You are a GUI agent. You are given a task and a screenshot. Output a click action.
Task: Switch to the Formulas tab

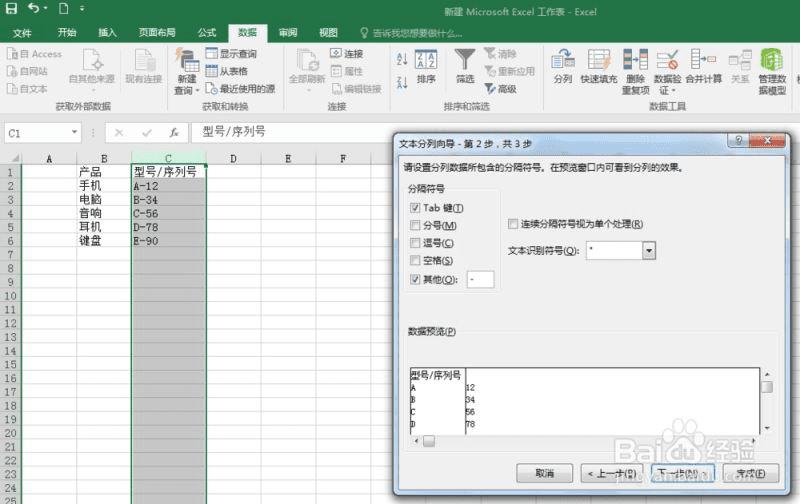pyautogui.click(x=207, y=33)
